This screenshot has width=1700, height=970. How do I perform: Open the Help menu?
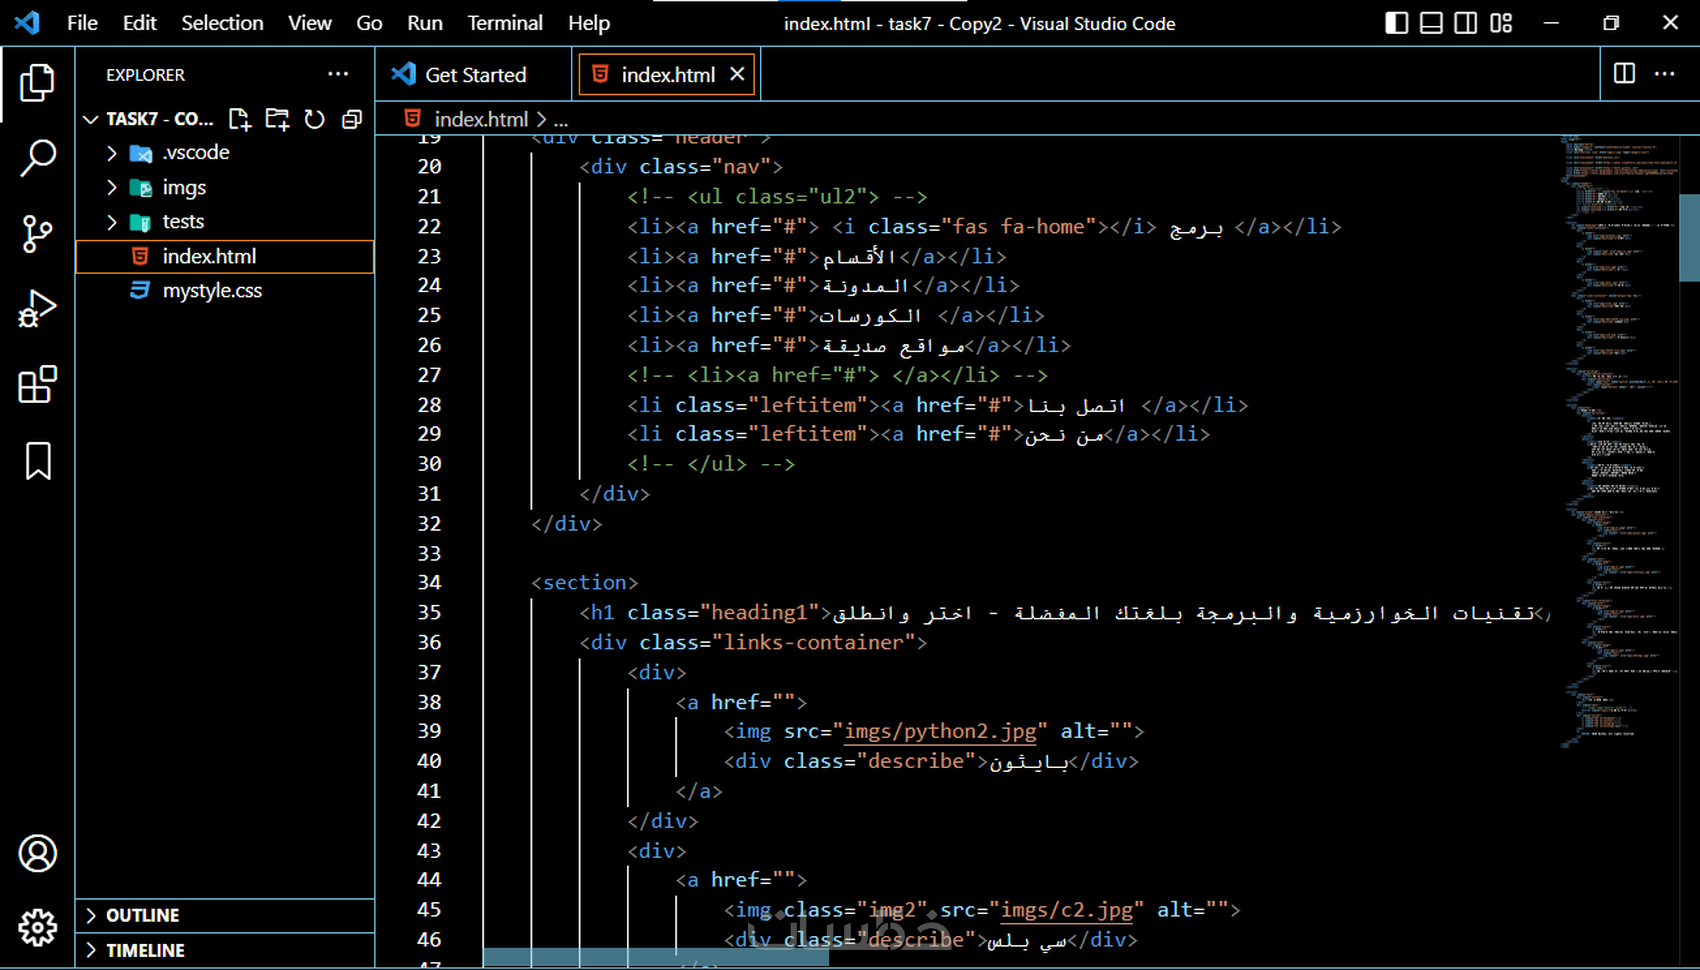[x=589, y=22]
